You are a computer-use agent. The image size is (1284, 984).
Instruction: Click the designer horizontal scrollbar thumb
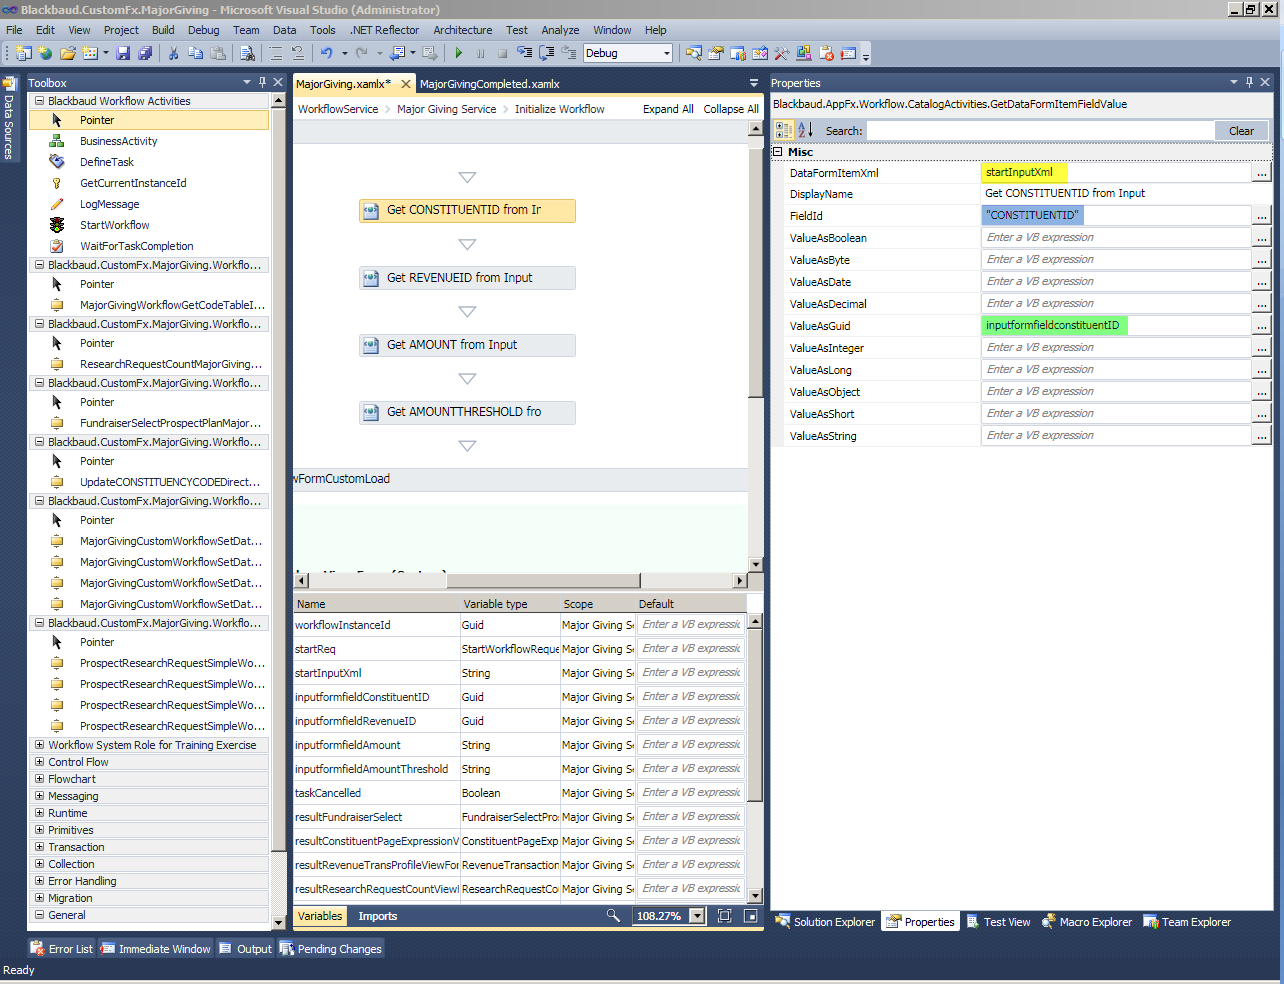click(542, 580)
